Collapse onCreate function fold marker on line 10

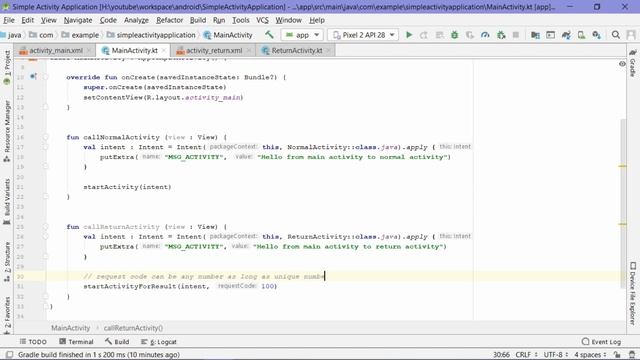[x=45, y=77]
